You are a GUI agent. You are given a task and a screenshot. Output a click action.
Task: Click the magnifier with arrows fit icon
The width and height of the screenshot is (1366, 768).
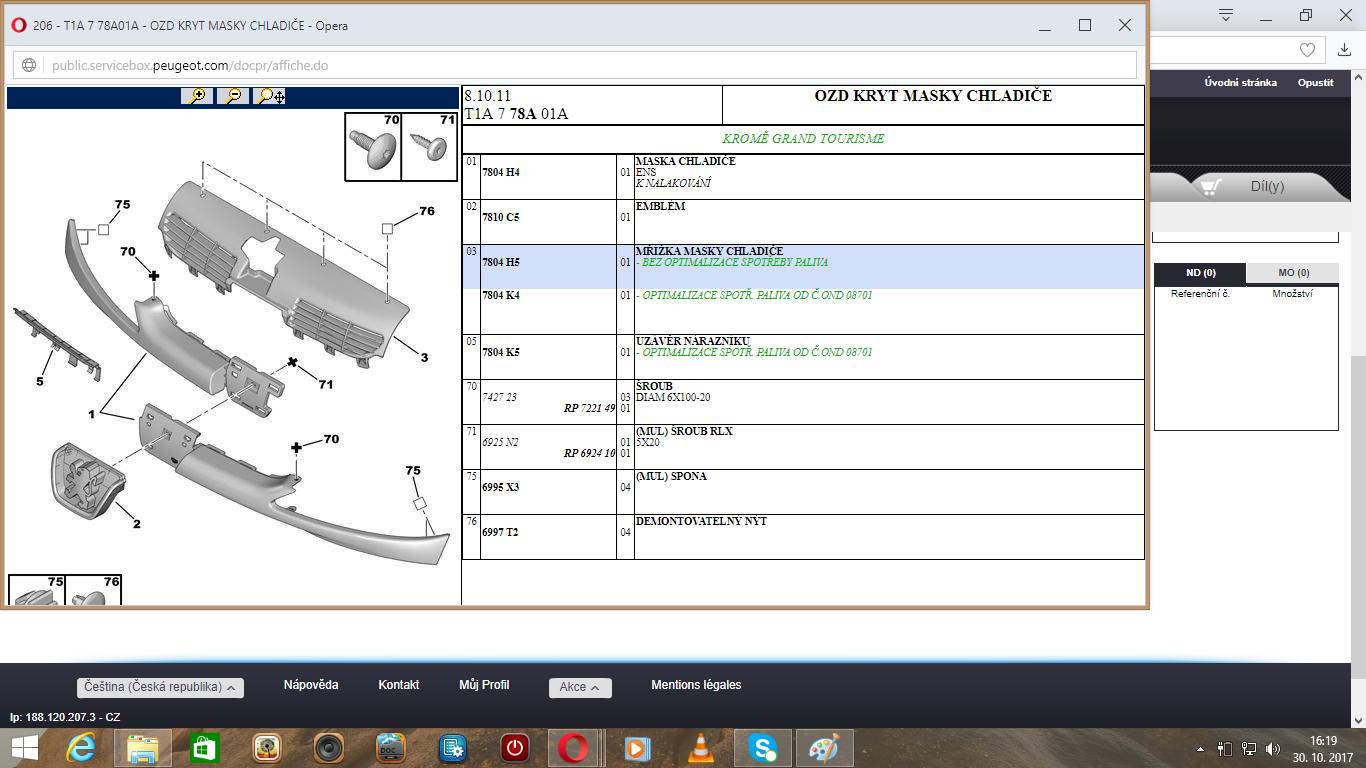click(269, 96)
